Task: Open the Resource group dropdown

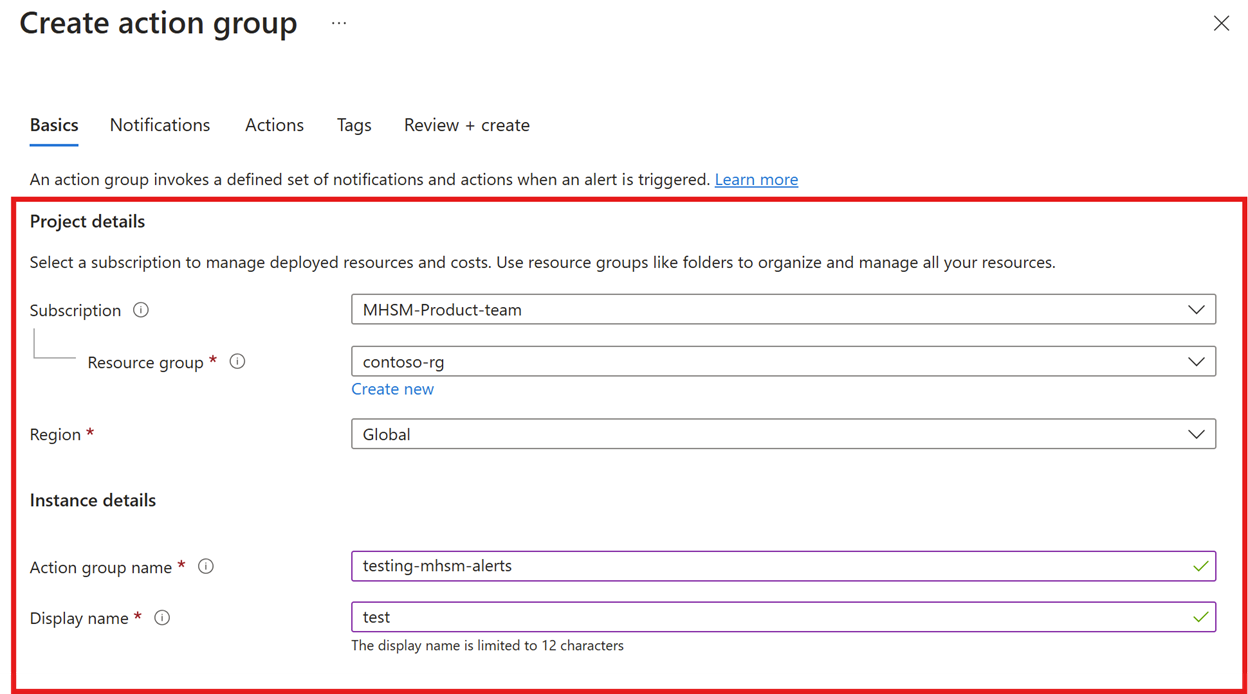Action: (783, 362)
